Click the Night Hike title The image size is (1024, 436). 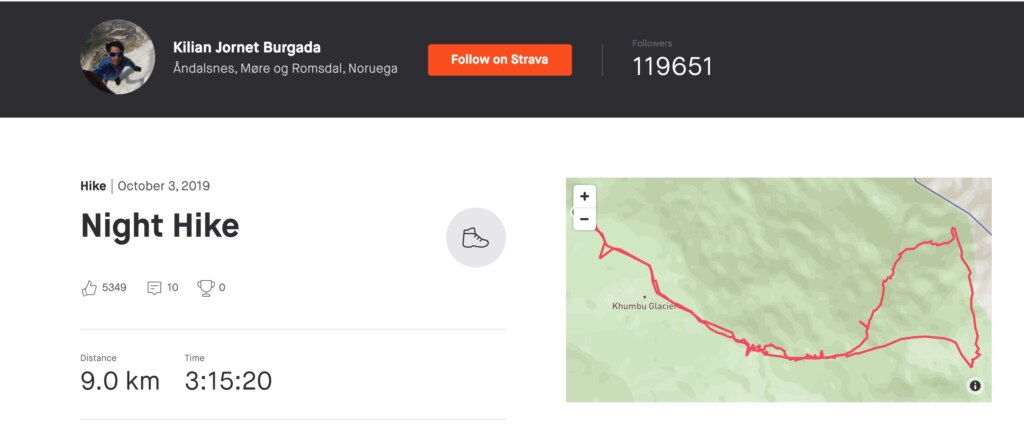[160, 226]
